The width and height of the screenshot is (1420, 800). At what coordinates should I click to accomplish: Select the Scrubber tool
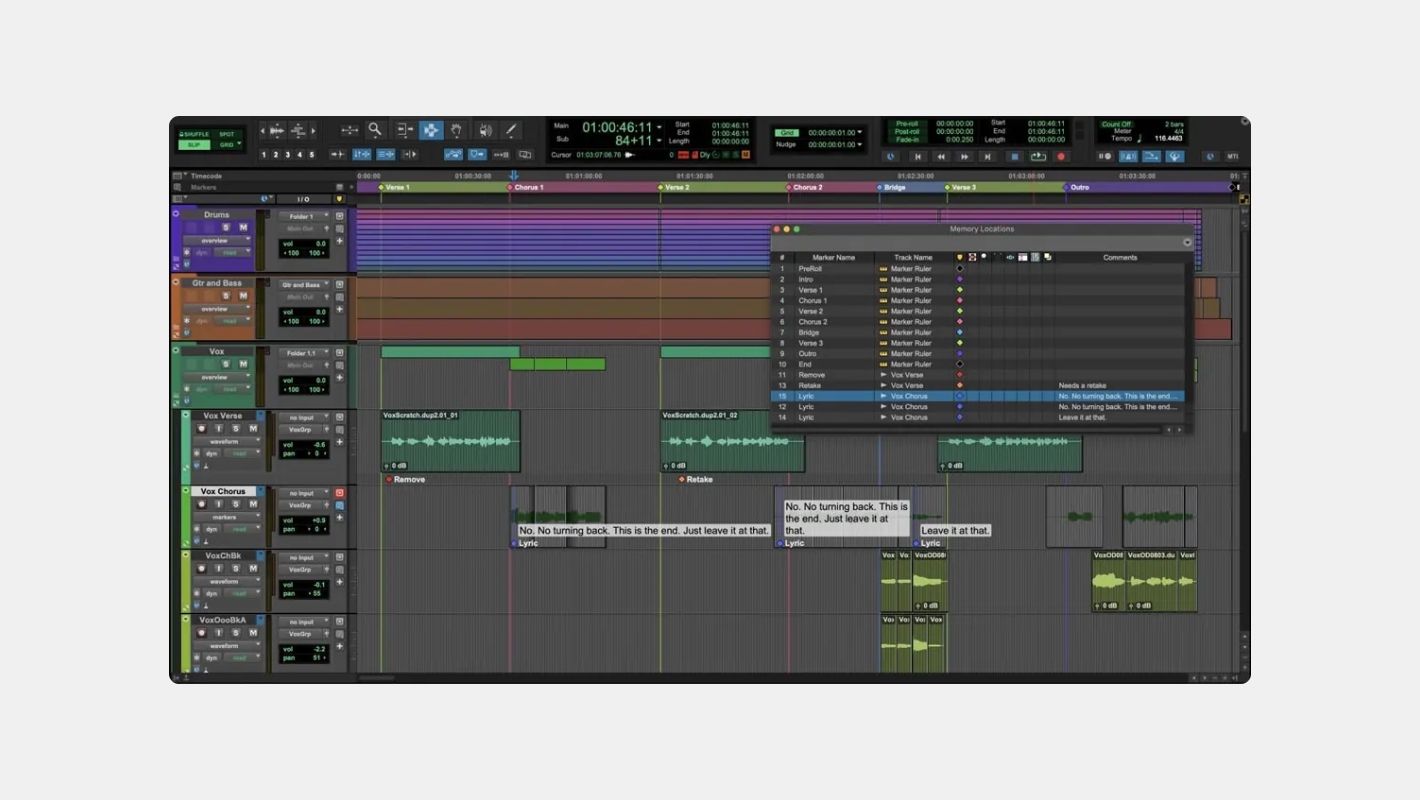pos(486,131)
